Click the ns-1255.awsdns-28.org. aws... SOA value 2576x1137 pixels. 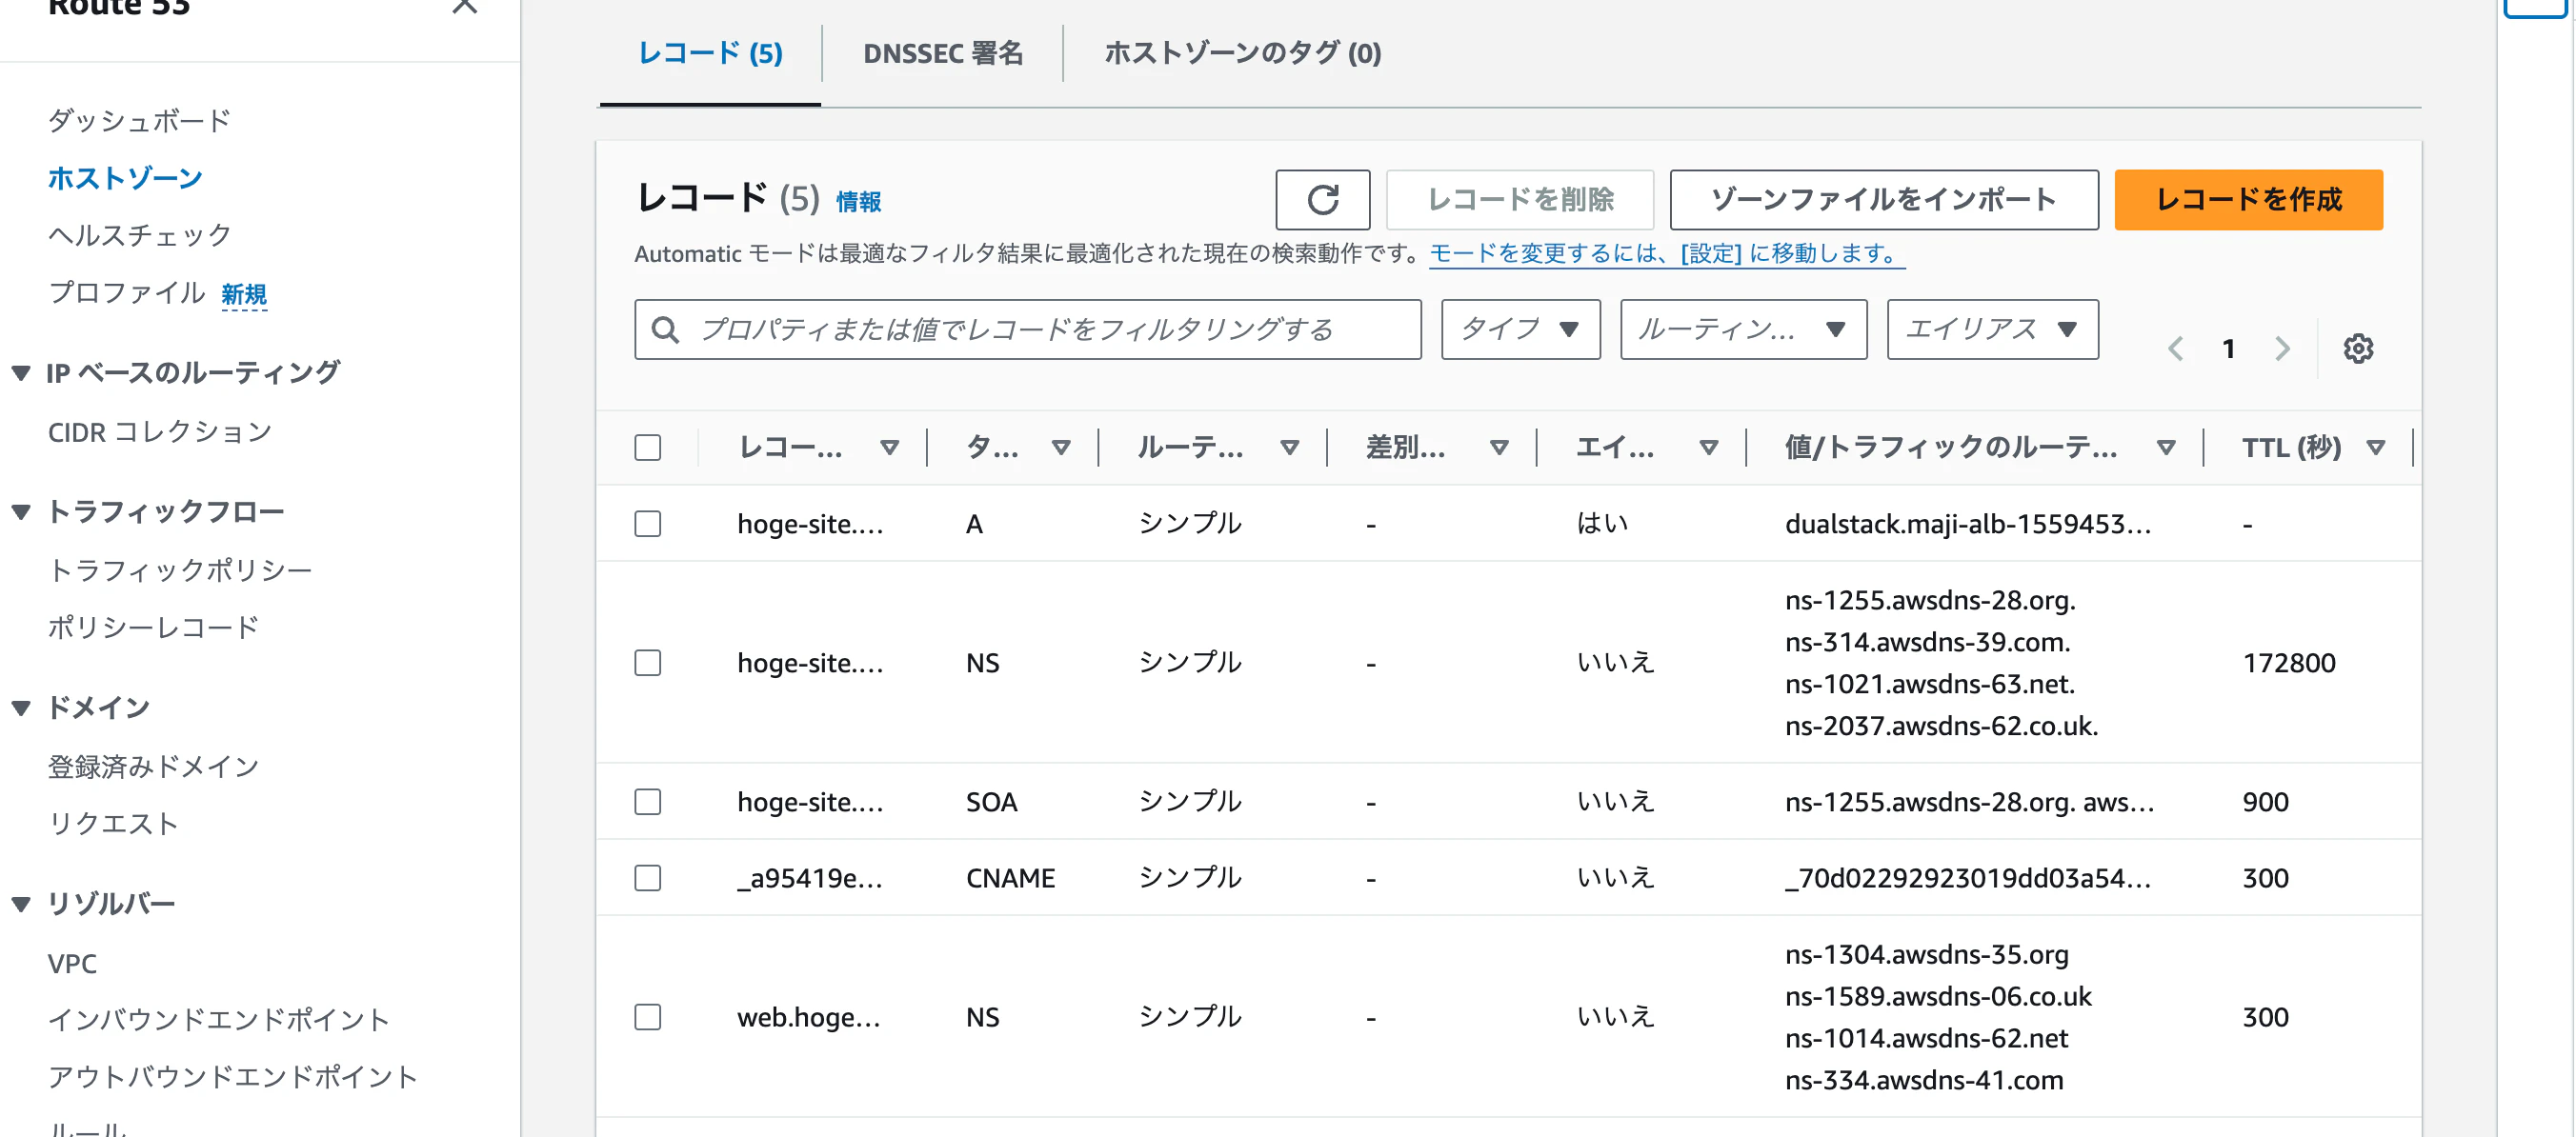click(1969, 801)
